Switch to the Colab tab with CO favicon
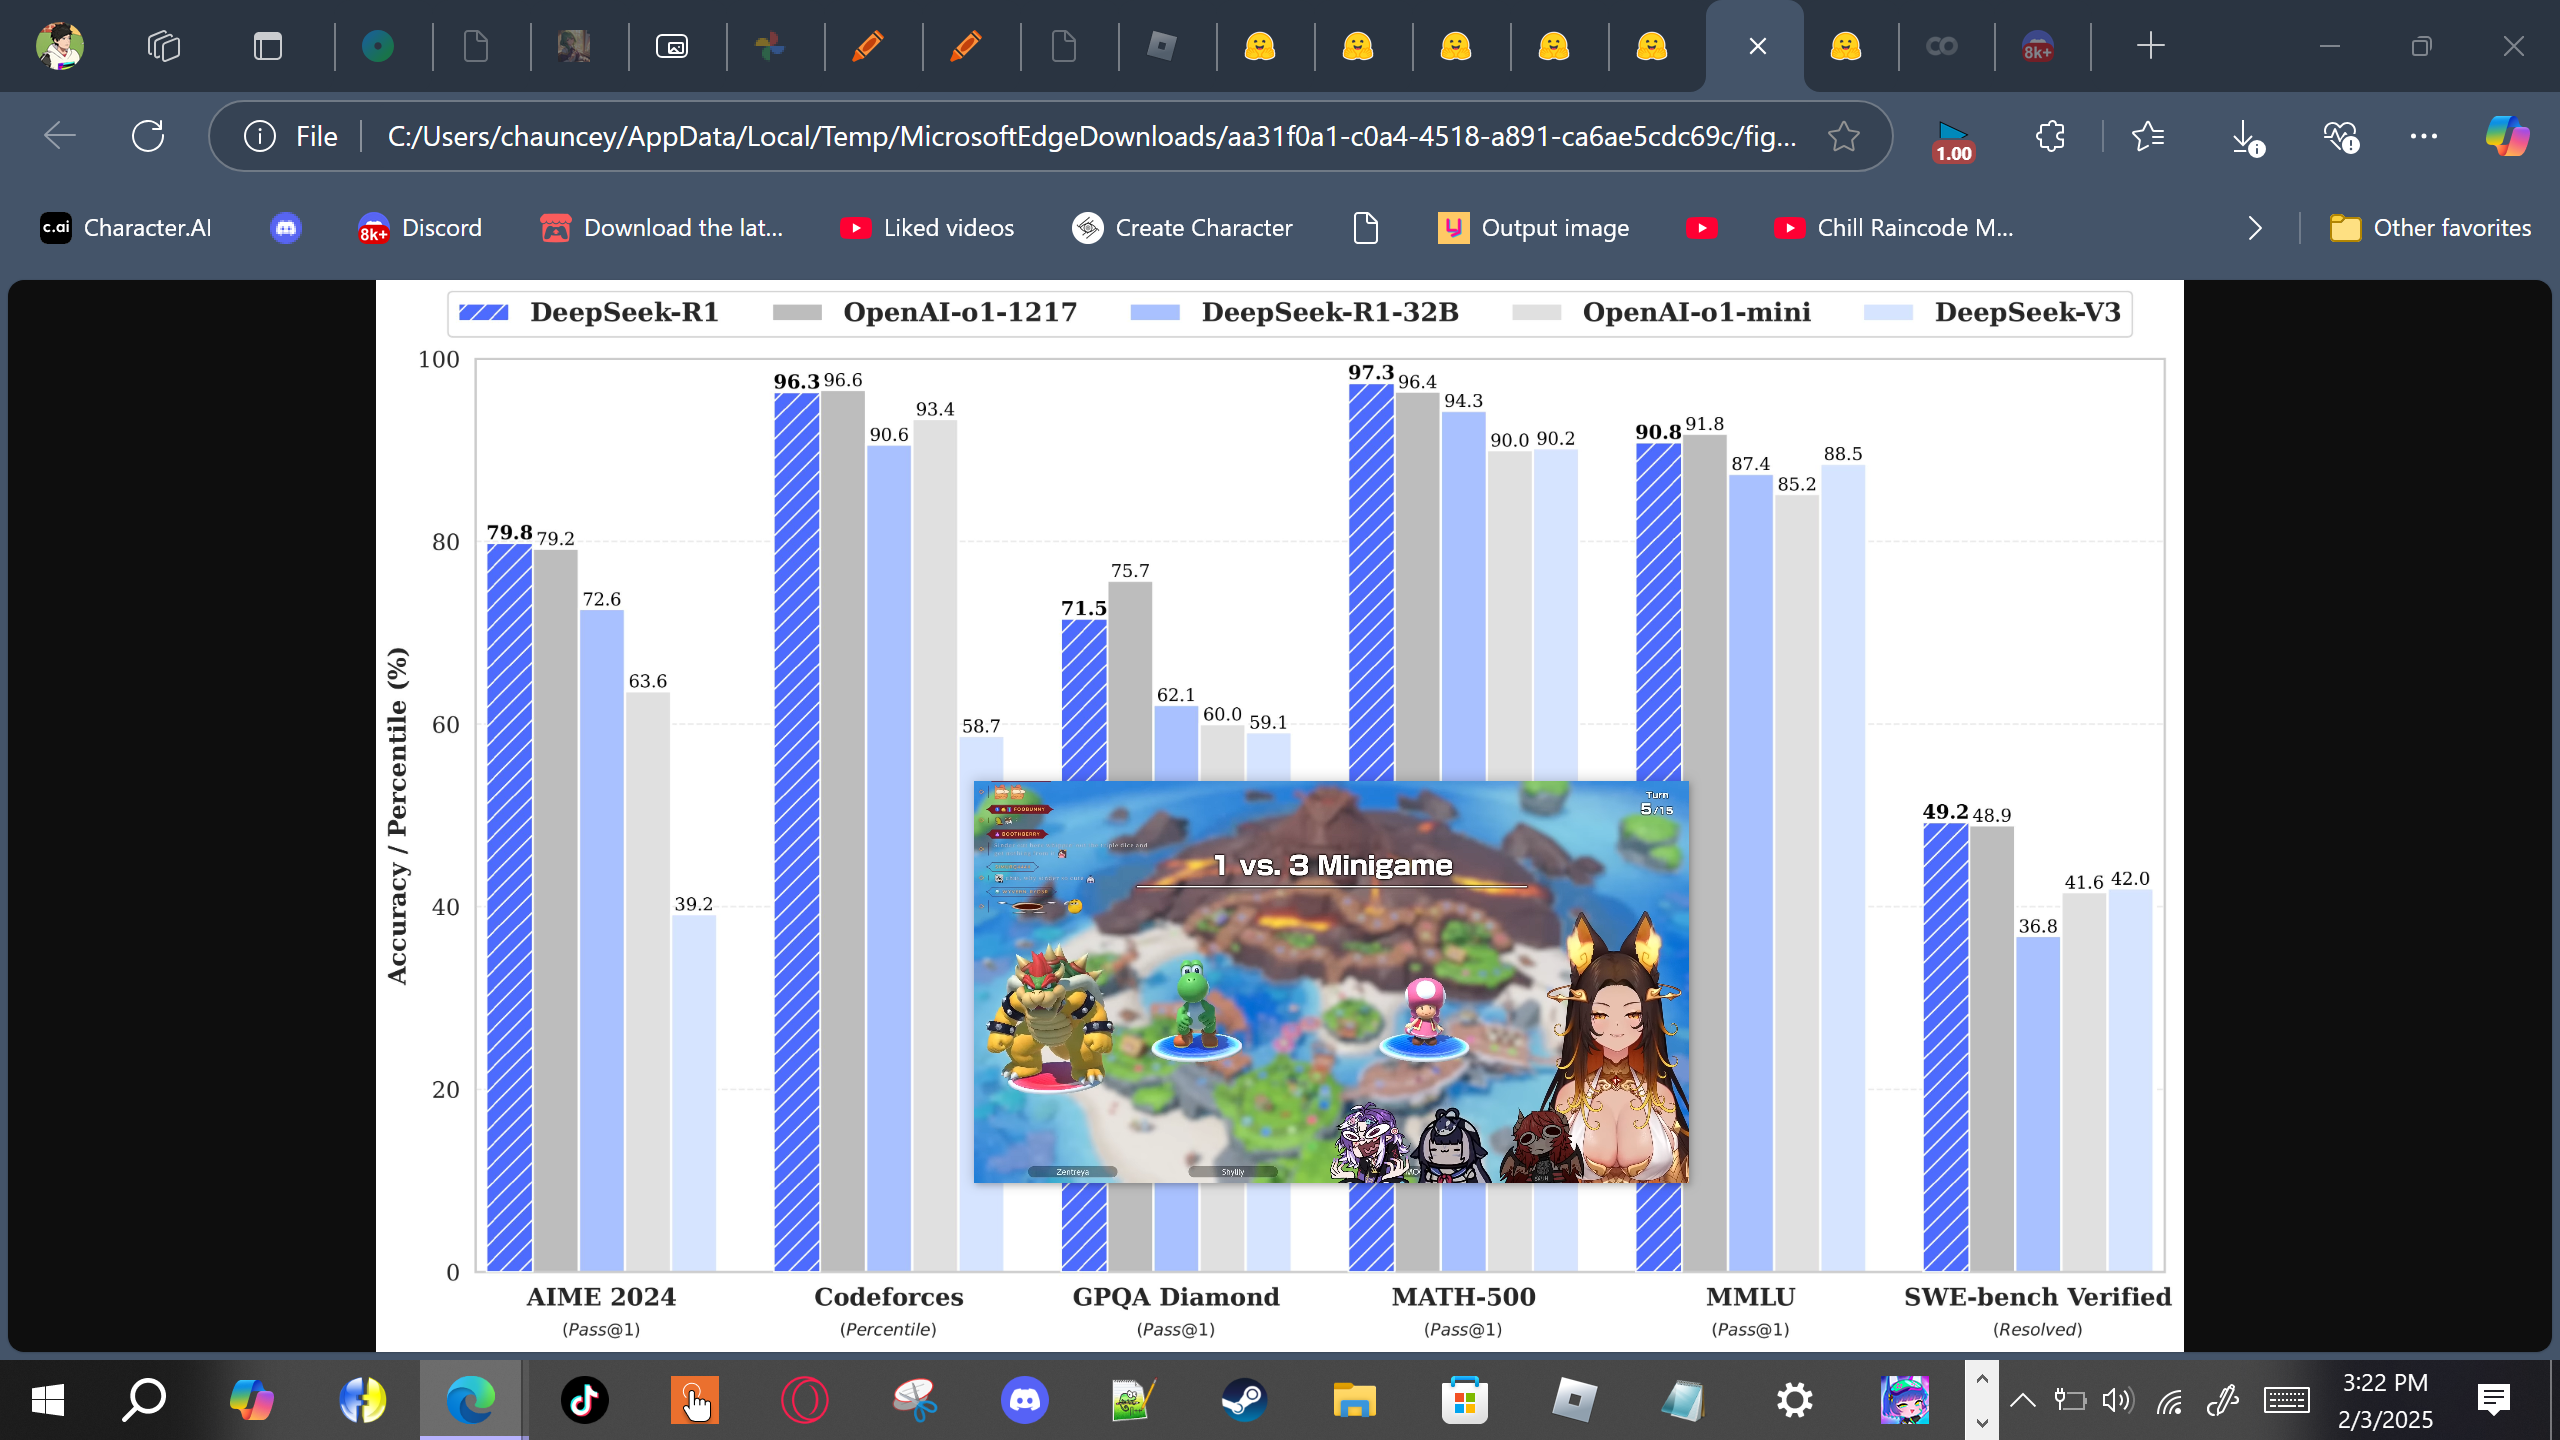The width and height of the screenshot is (2560, 1440). point(1942,46)
